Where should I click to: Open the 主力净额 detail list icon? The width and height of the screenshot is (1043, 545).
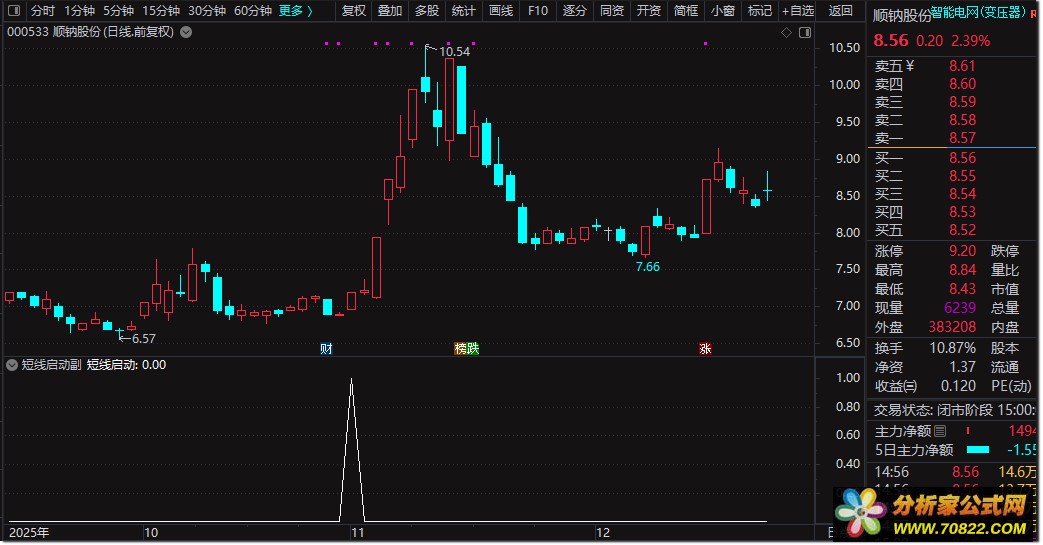tap(940, 431)
